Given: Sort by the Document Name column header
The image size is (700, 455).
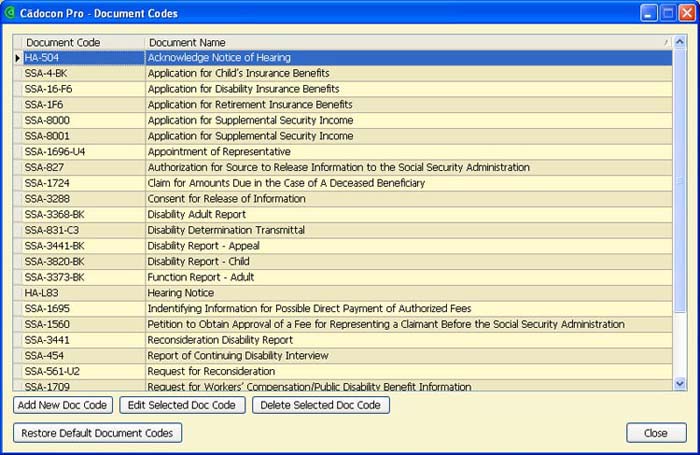Looking at the screenshot, I should click(400, 43).
